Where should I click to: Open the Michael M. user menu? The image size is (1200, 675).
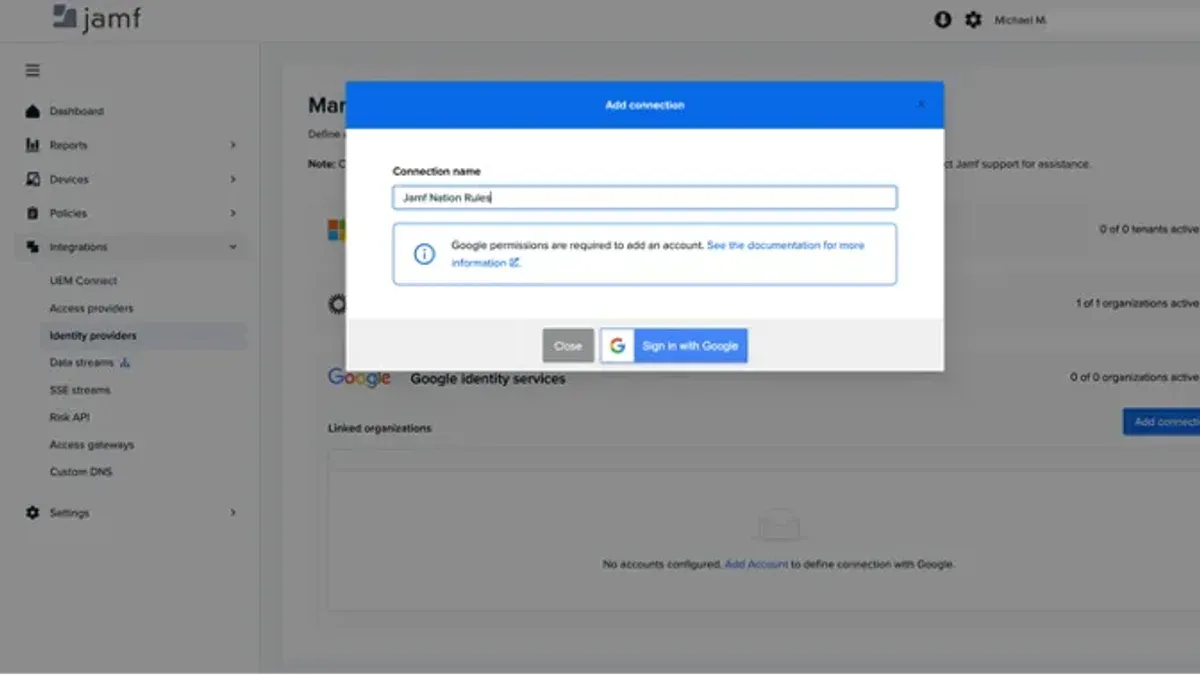tap(1020, 20)
